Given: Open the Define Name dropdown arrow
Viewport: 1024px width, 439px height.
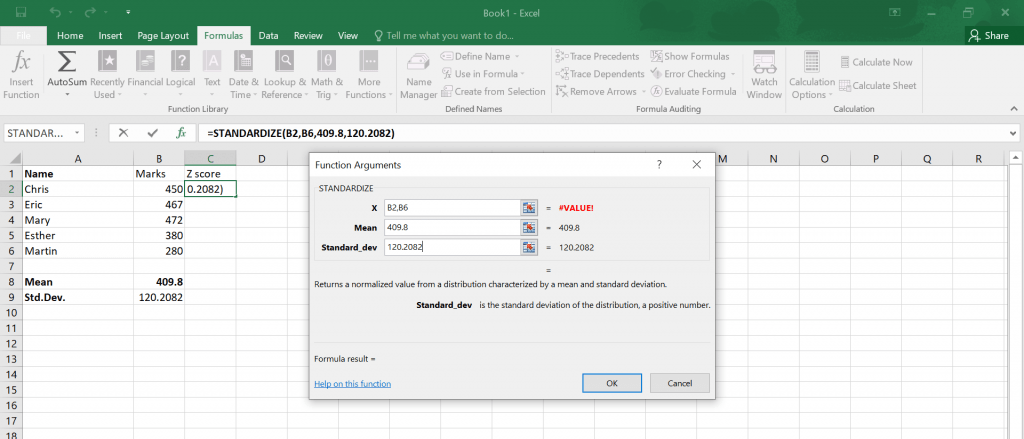Looking at the screenshot, I should (517, 56).
